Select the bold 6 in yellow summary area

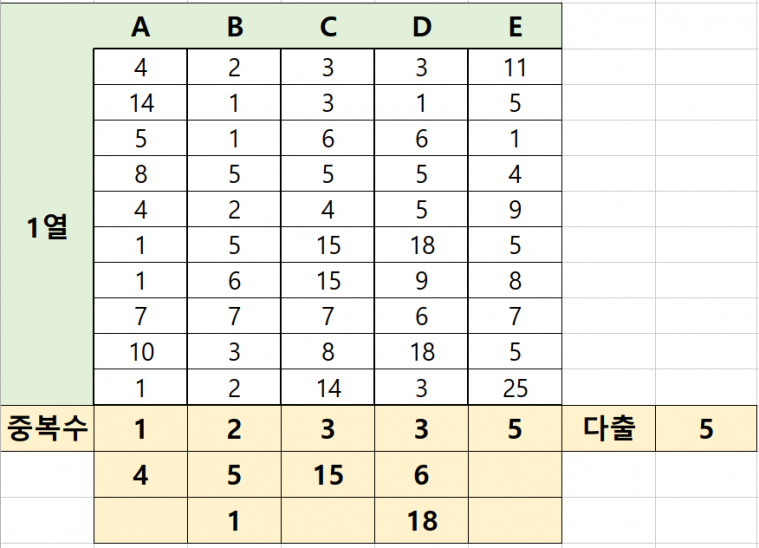(421, 475)
